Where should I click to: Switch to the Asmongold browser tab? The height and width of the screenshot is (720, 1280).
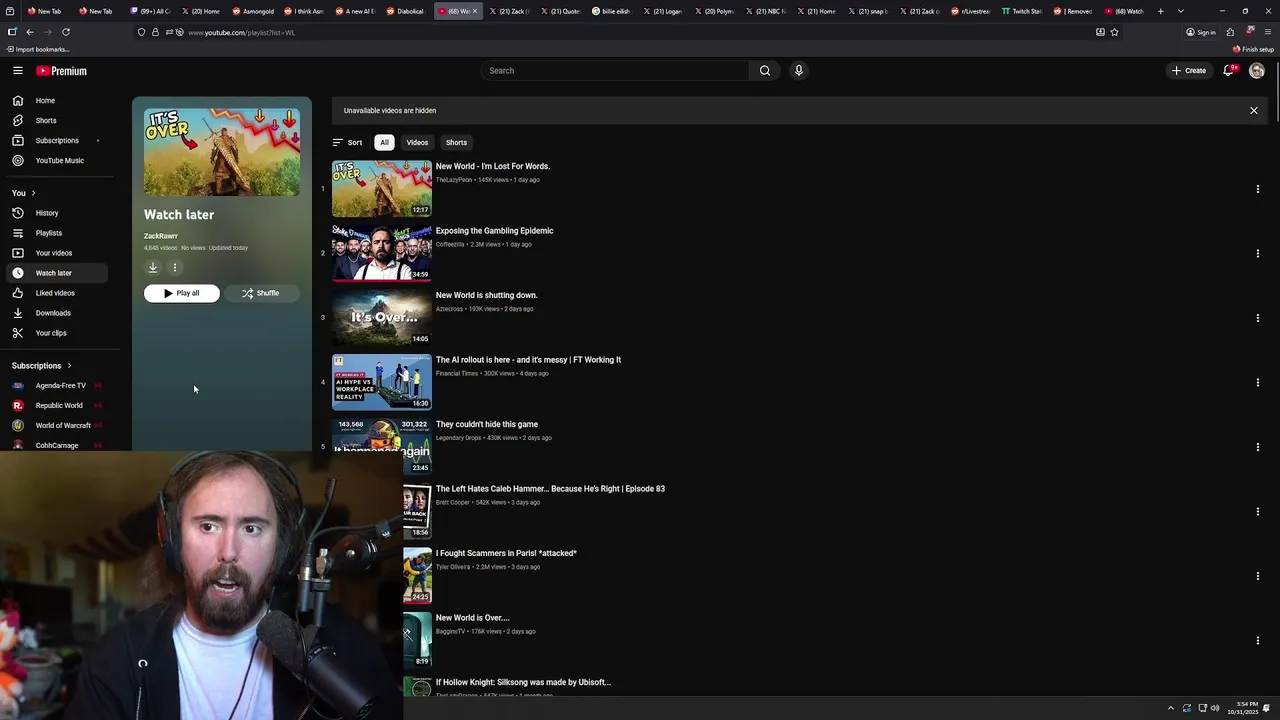(255, 11)
